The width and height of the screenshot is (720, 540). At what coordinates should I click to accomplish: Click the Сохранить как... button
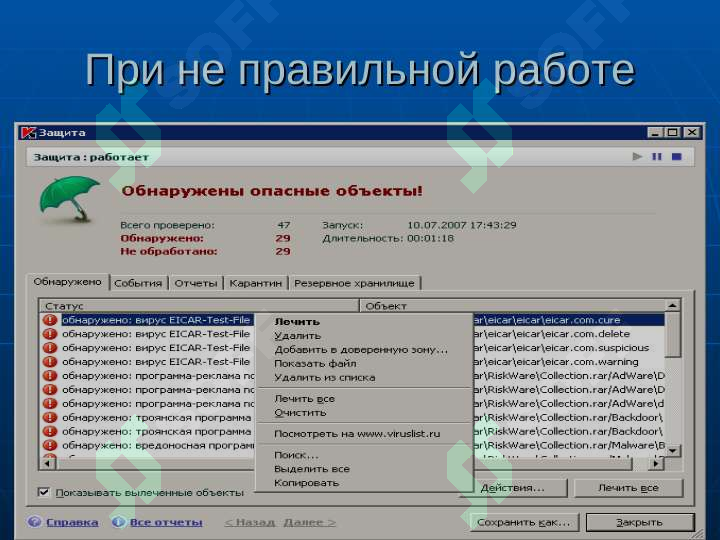523,523
